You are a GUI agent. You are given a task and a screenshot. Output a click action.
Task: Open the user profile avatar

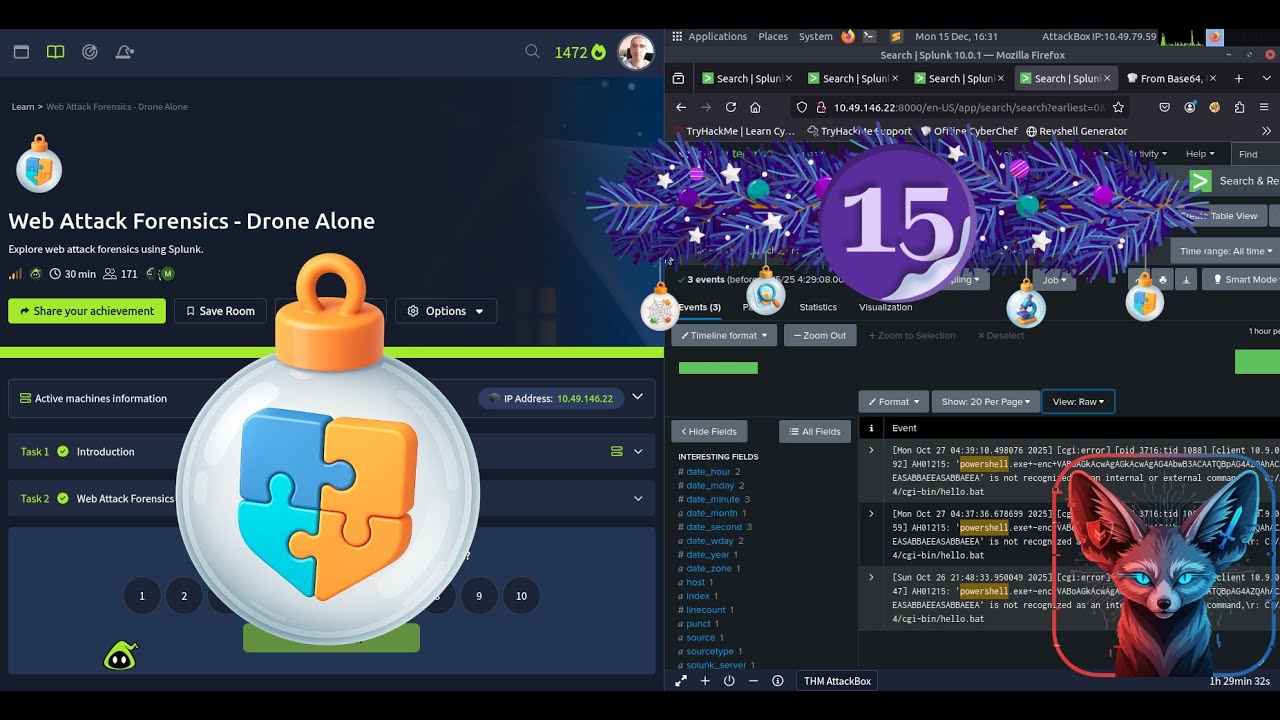(x=636, y=52)
